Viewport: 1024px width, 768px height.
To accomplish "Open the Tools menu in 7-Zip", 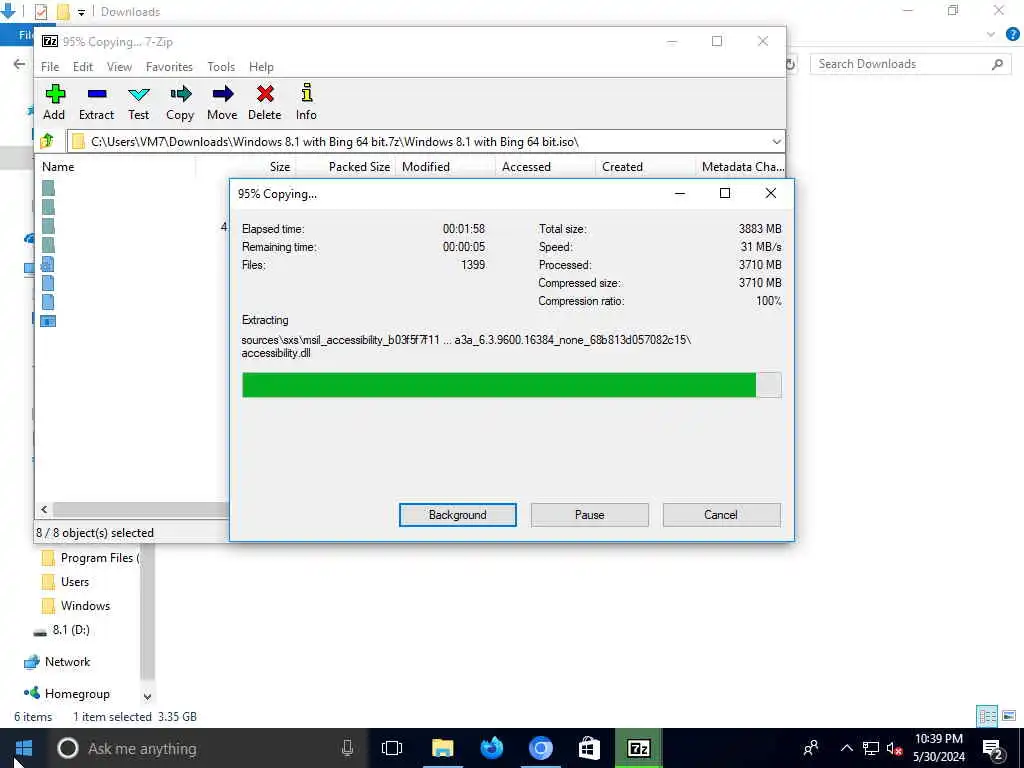I will point(221,67).
